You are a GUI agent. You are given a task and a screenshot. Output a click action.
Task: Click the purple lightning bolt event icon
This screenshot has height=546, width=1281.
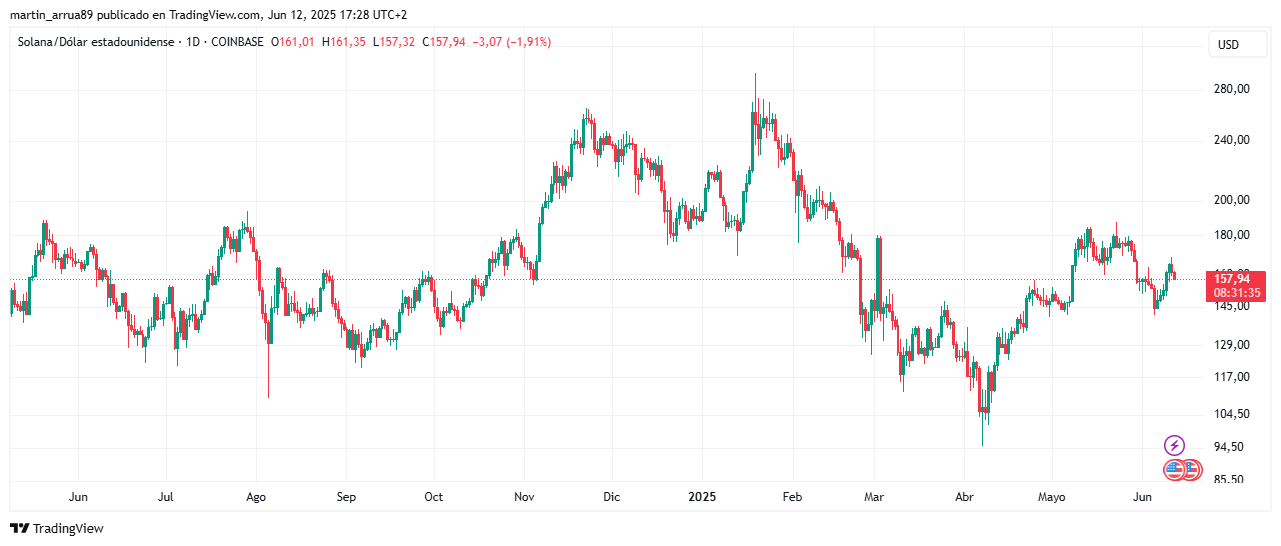(1174, 445)
